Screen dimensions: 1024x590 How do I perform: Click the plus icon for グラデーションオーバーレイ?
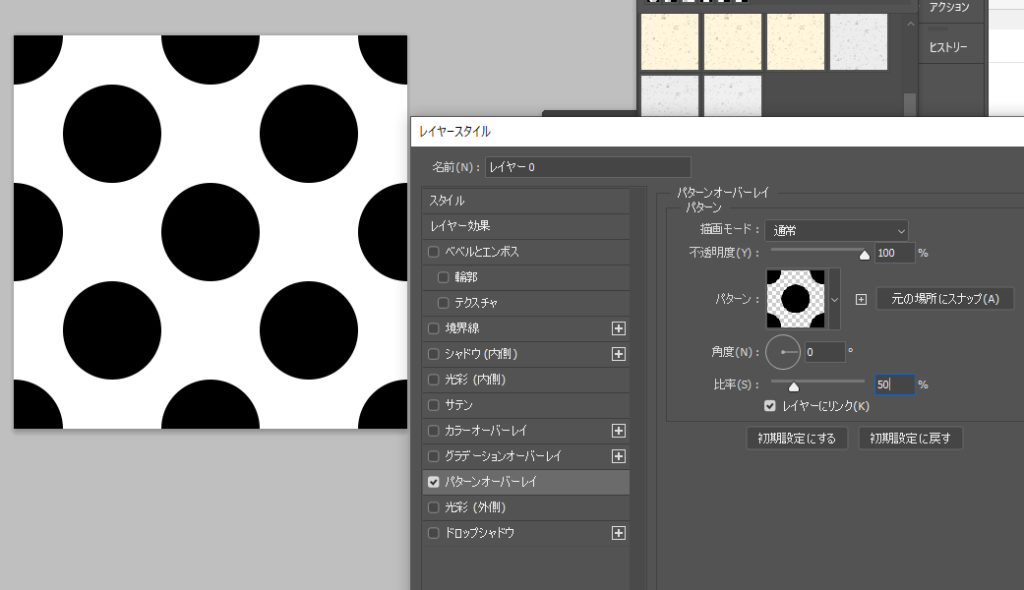(x=618, y=456)
